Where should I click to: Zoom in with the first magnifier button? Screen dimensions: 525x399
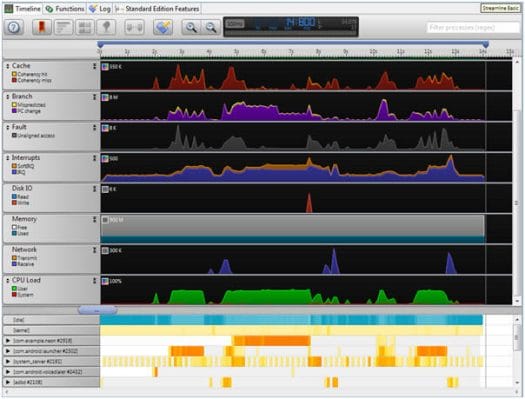click(x=191, y=27)
